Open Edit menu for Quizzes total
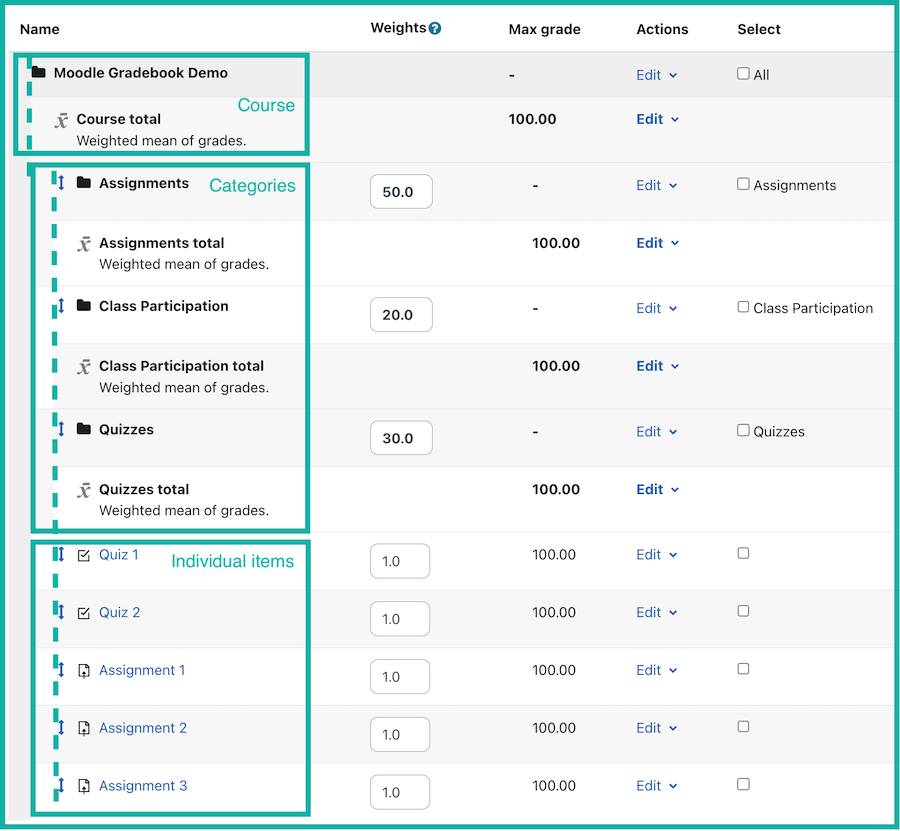This screenshot has width=900, height=831. (x=657, y=490)
